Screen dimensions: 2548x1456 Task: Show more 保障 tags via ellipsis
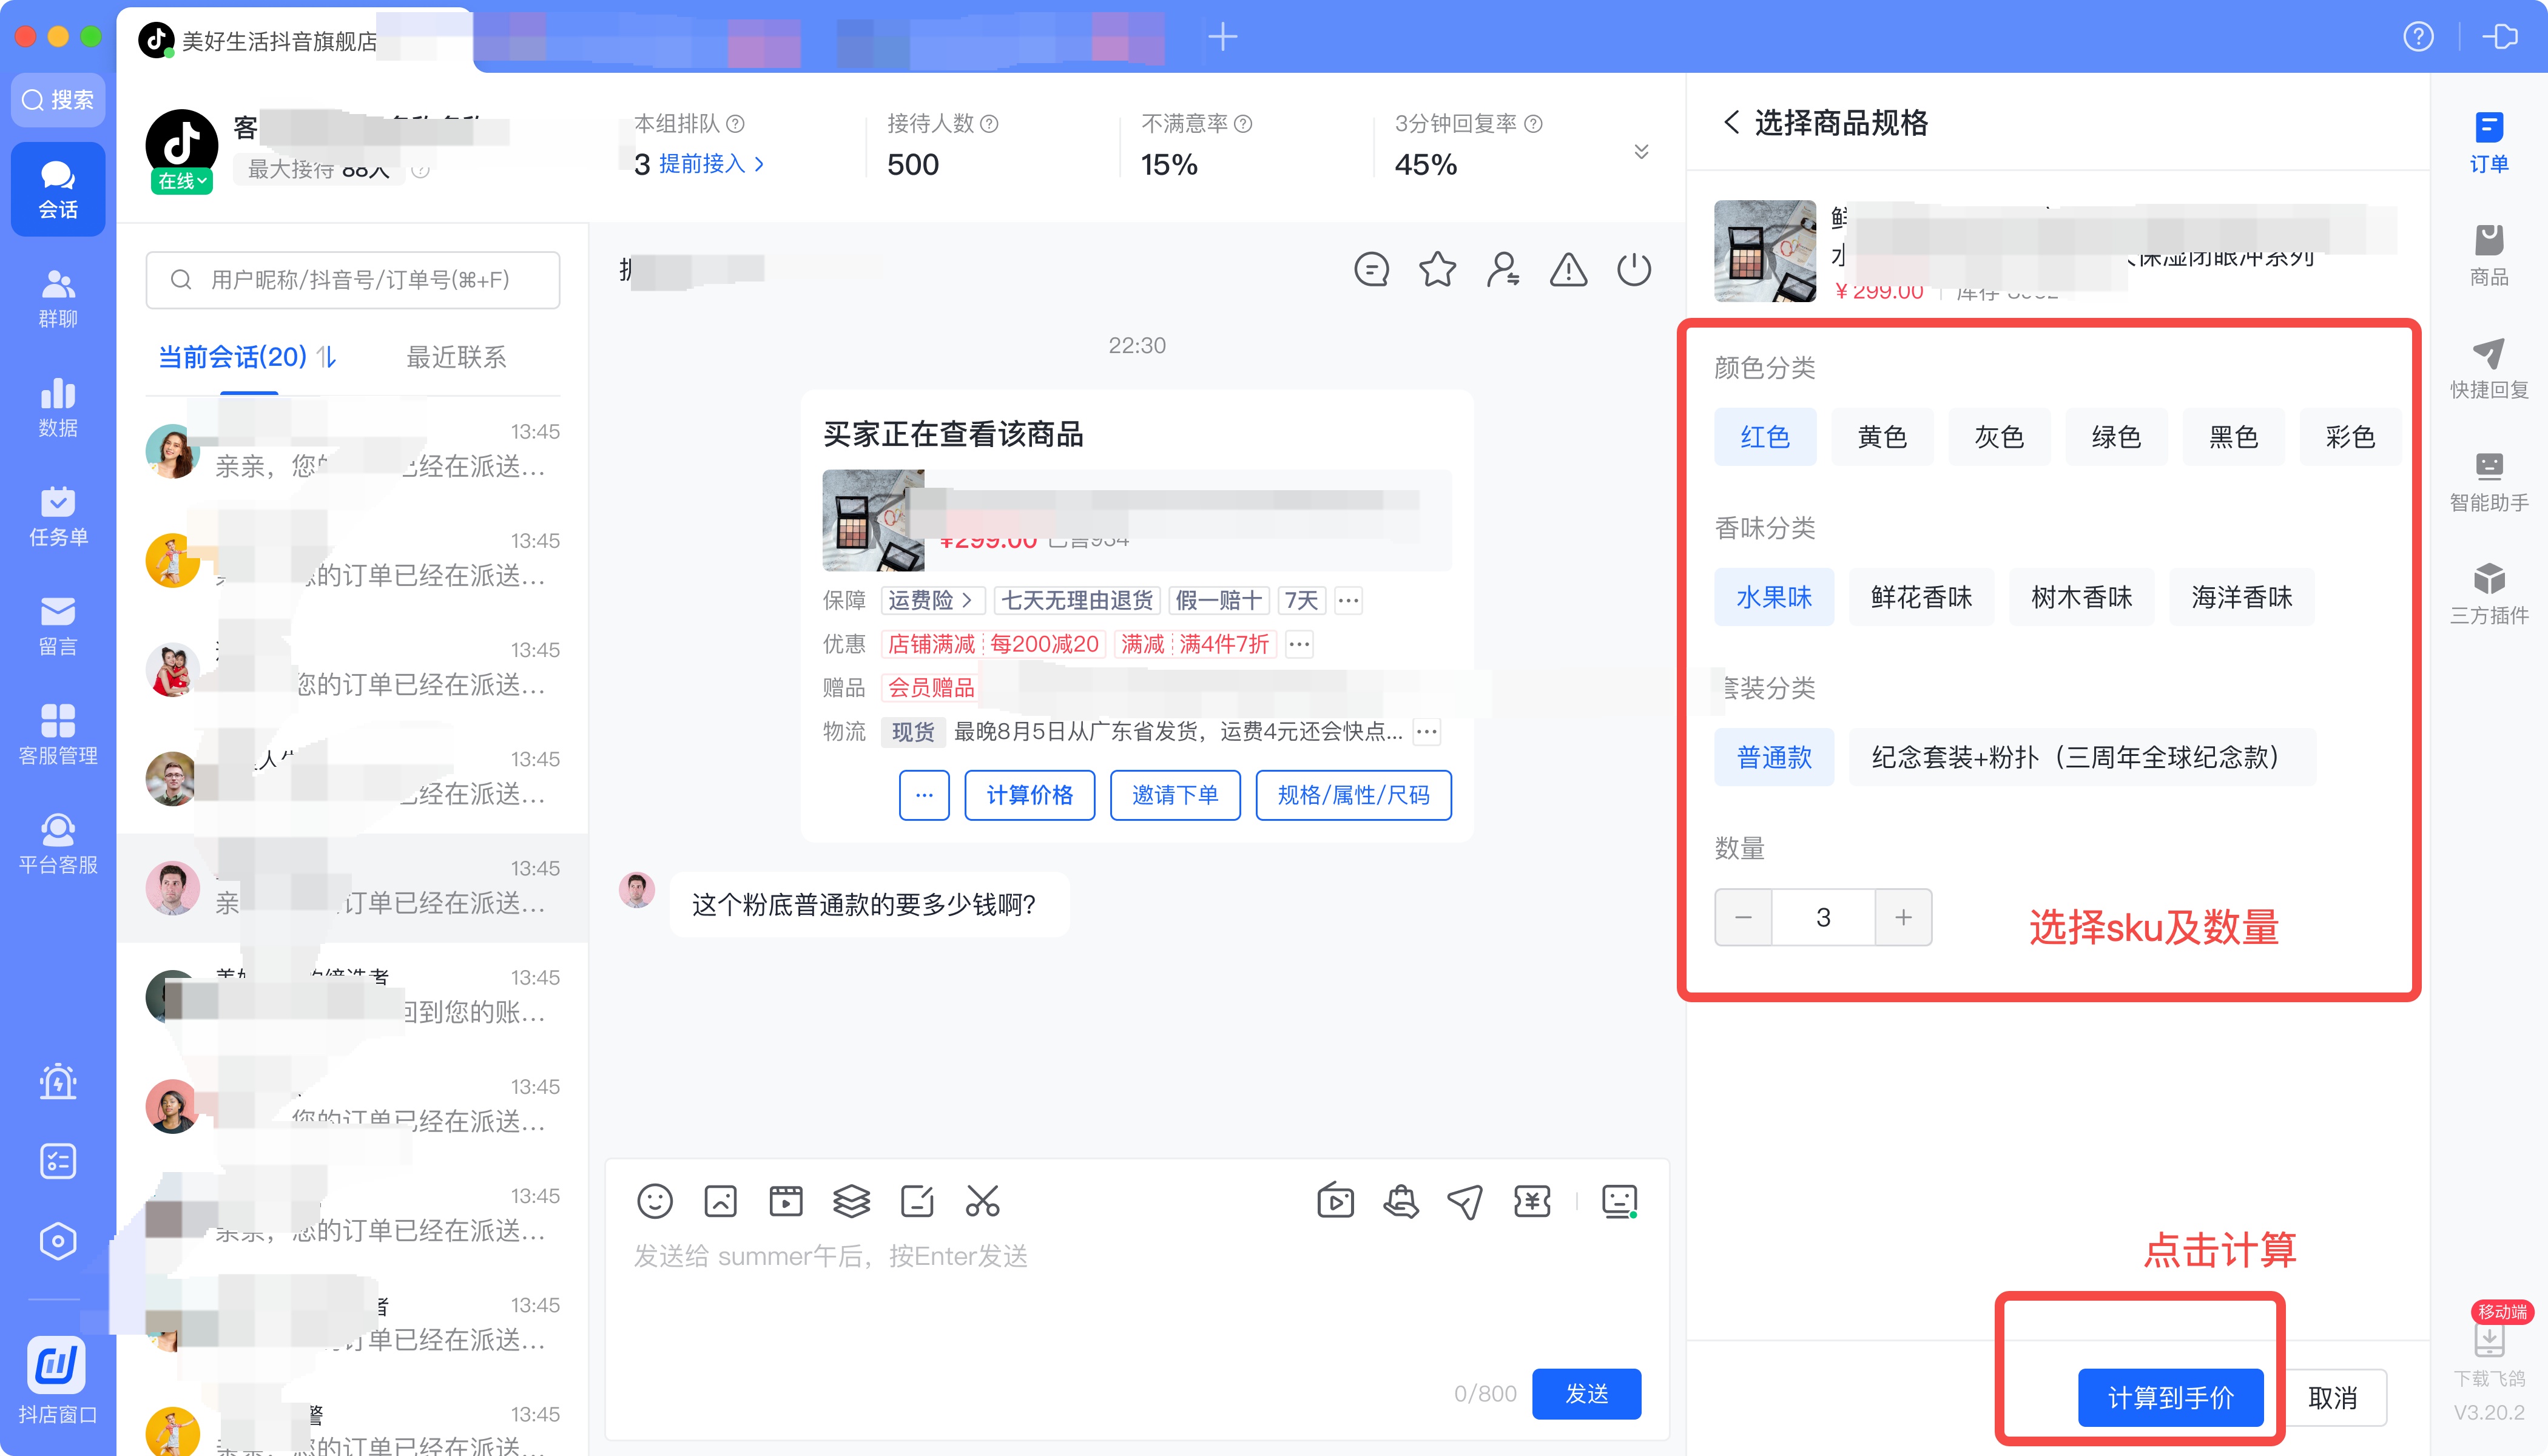coord(1348,600)
